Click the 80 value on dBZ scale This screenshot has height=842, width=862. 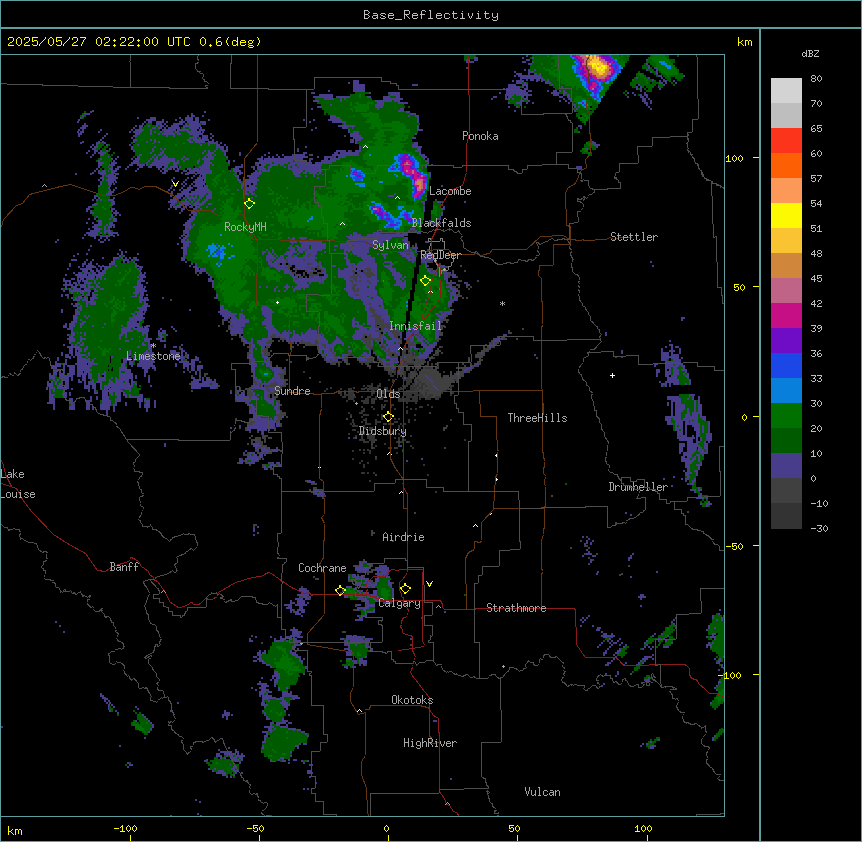pyautogui.click(x=816, y=79)
